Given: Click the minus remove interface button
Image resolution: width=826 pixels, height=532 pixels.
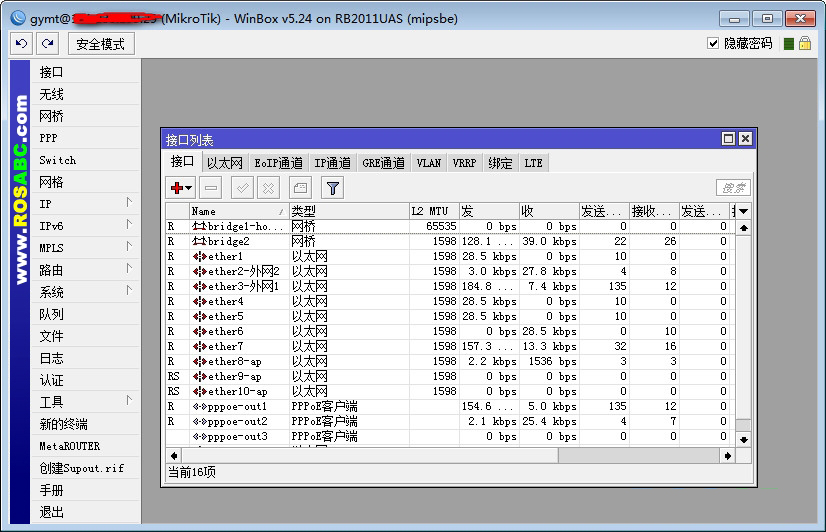Looking at the screenshot, I should 211,187.
